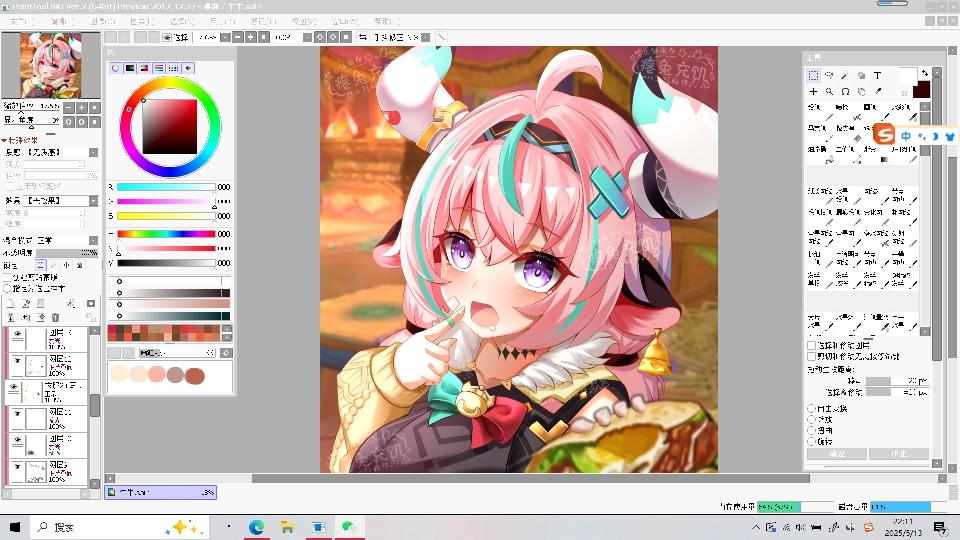
Task: Toggle the clipping group checkbox above layer buttons
Action: click(x=8, y=277)
